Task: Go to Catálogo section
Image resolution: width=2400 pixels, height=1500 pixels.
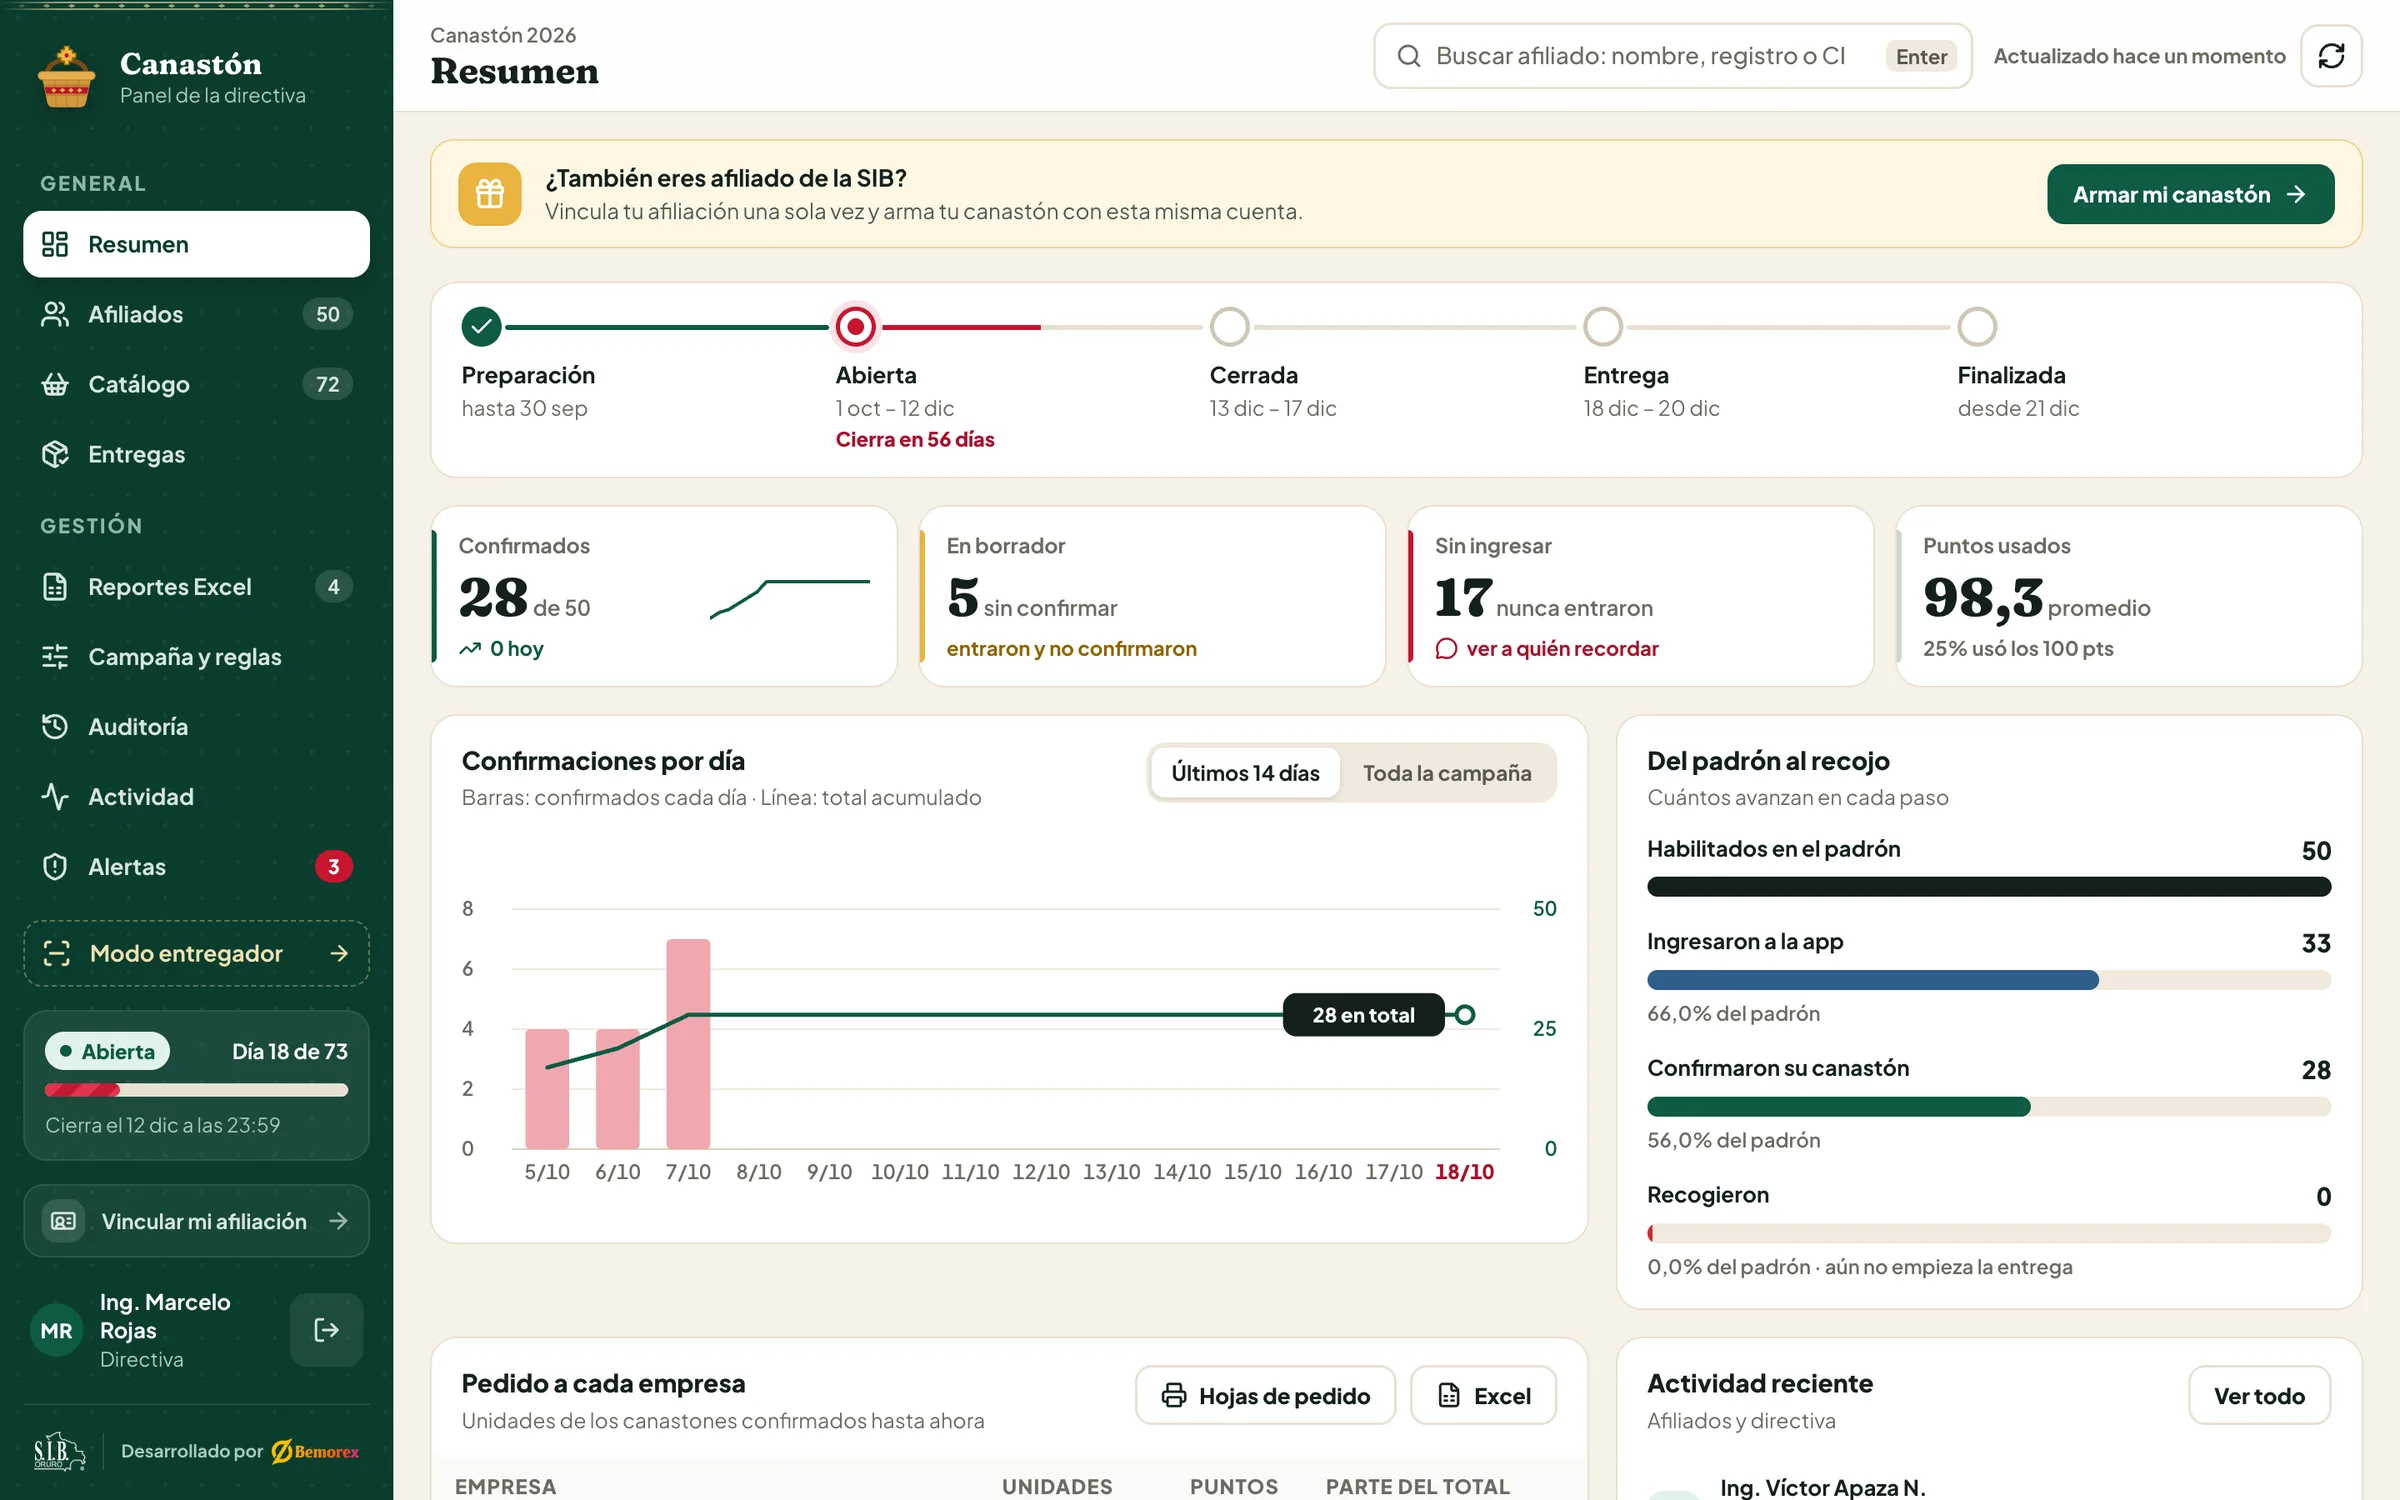Action: click(x=196, y=384)
